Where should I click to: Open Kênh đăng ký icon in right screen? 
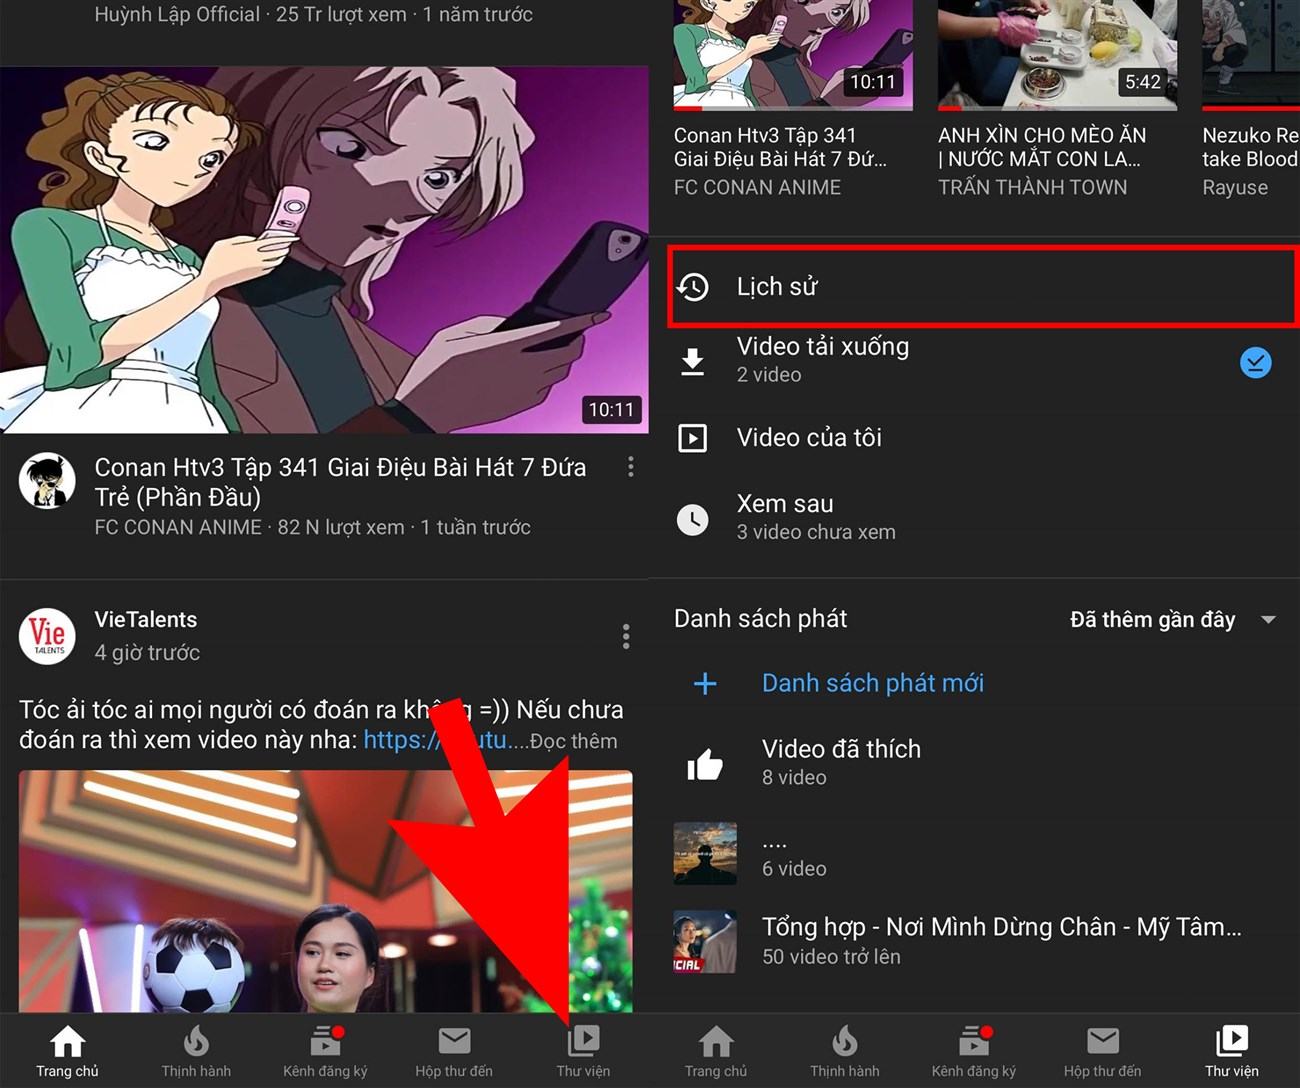(x=974, y=1041)
